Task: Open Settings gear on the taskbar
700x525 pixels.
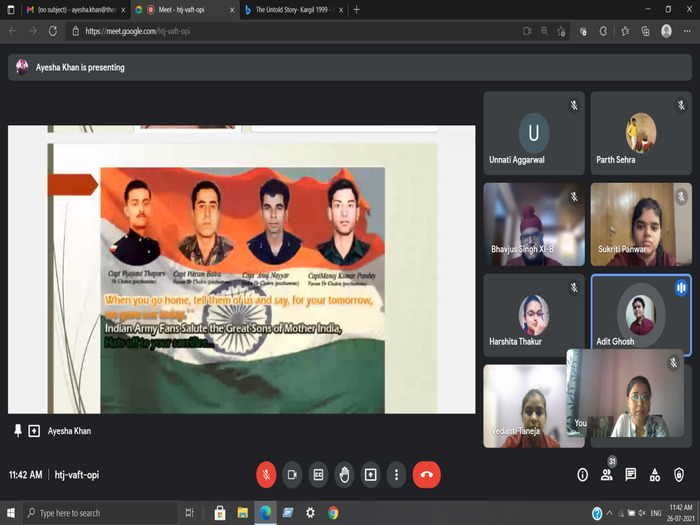Action: click(x=310, y=513)
